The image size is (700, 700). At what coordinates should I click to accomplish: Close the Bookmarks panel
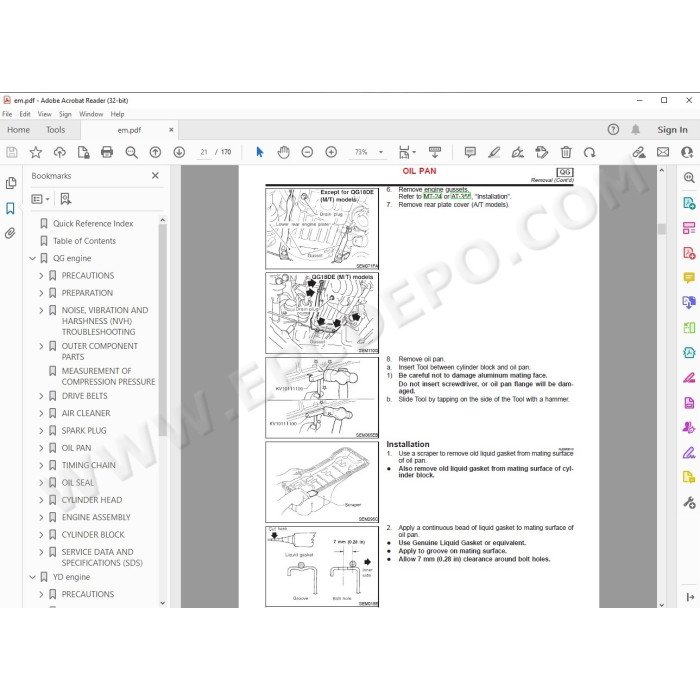(155, 175)
